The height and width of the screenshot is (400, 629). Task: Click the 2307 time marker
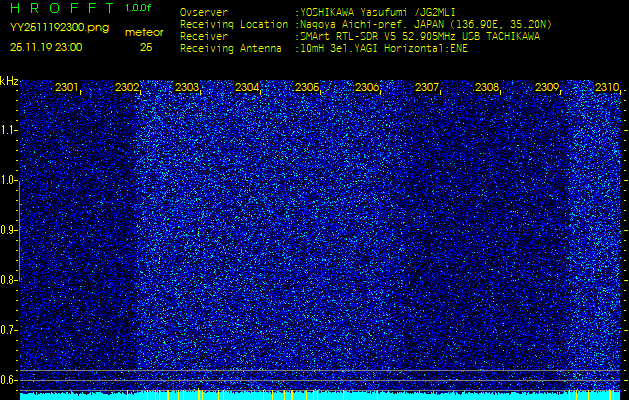pos(427,87)
